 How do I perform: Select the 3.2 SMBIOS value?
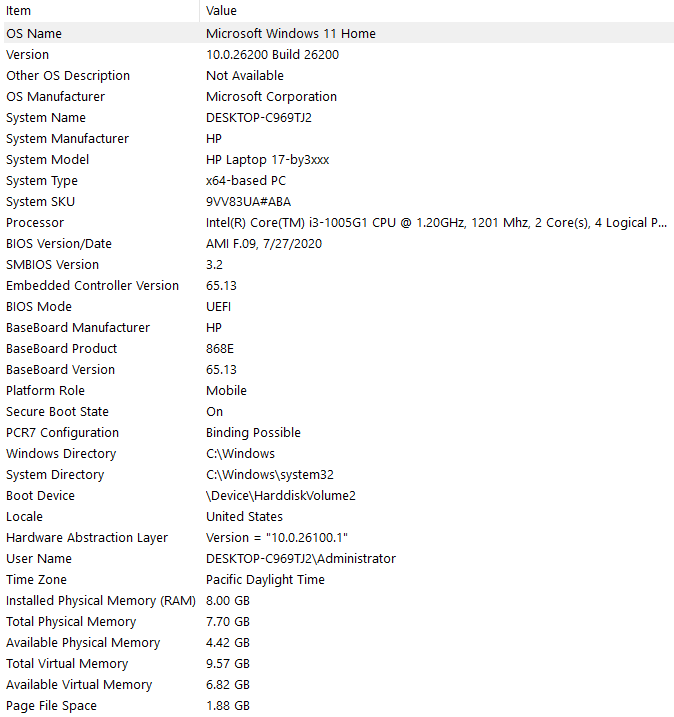click(x=214, y=265)
